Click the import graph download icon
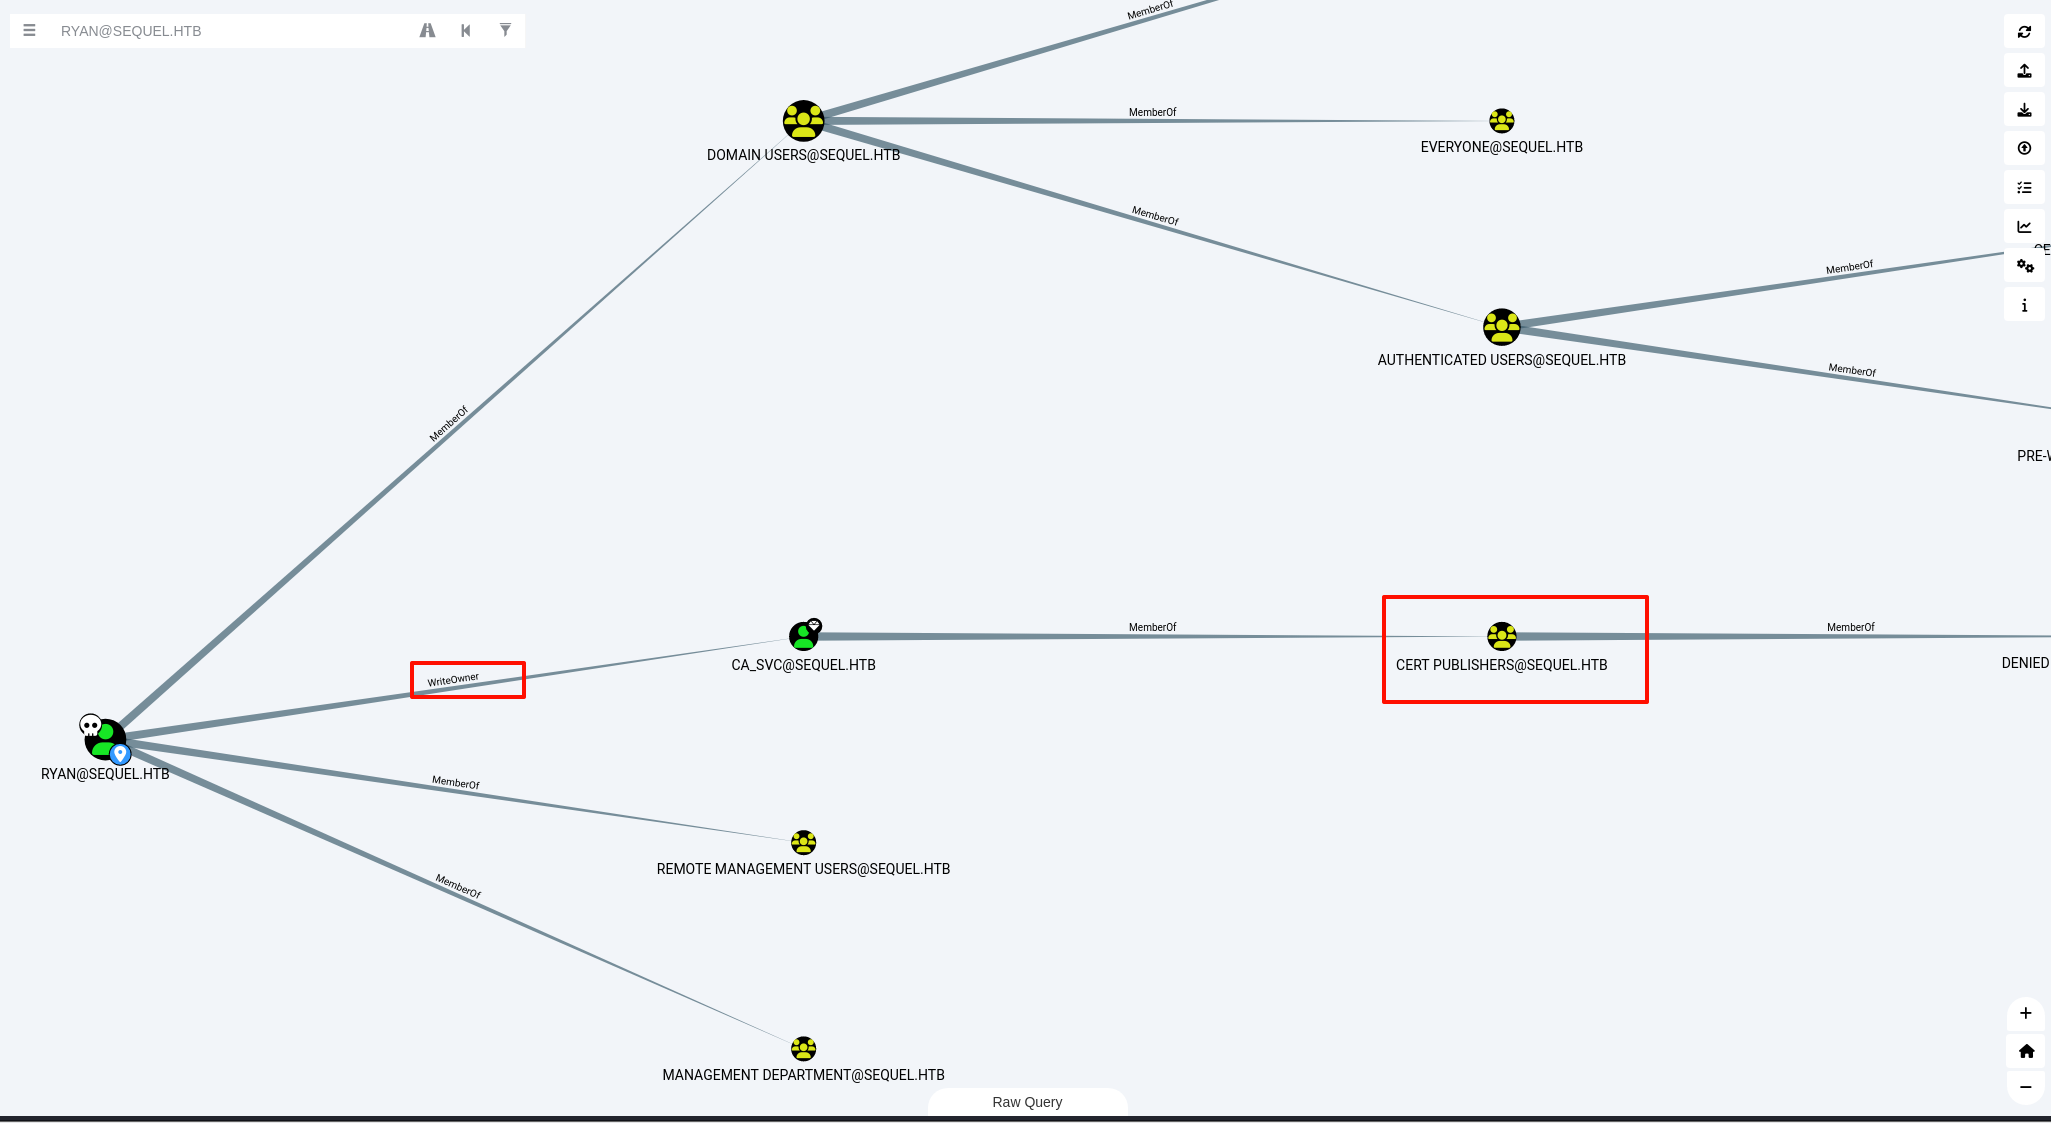 2024,110
